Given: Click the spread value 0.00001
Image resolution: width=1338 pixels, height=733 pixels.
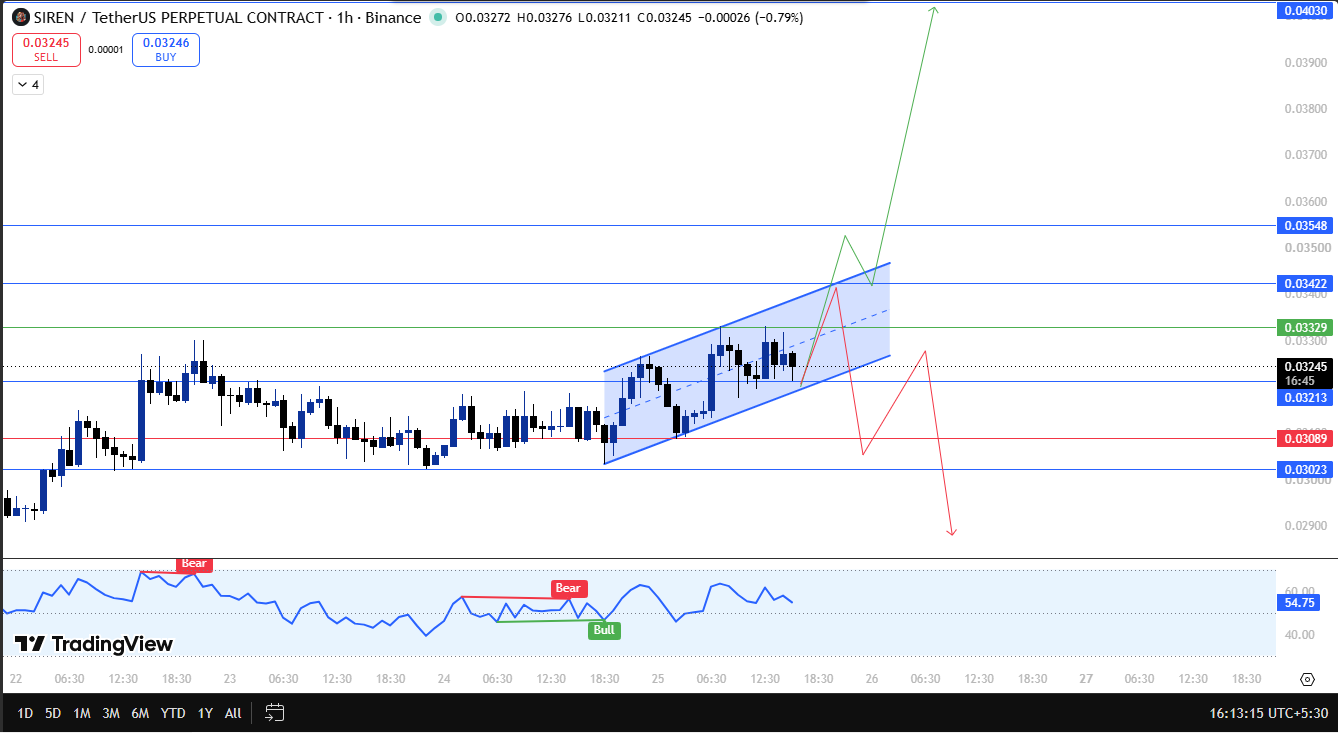Looking at the screenshot, I should [x=106, y=50].
